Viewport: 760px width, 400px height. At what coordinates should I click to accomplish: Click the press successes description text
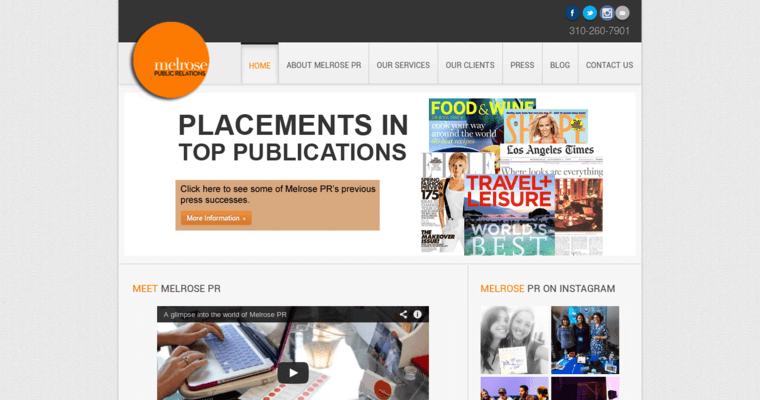click(x=278, y=194)
